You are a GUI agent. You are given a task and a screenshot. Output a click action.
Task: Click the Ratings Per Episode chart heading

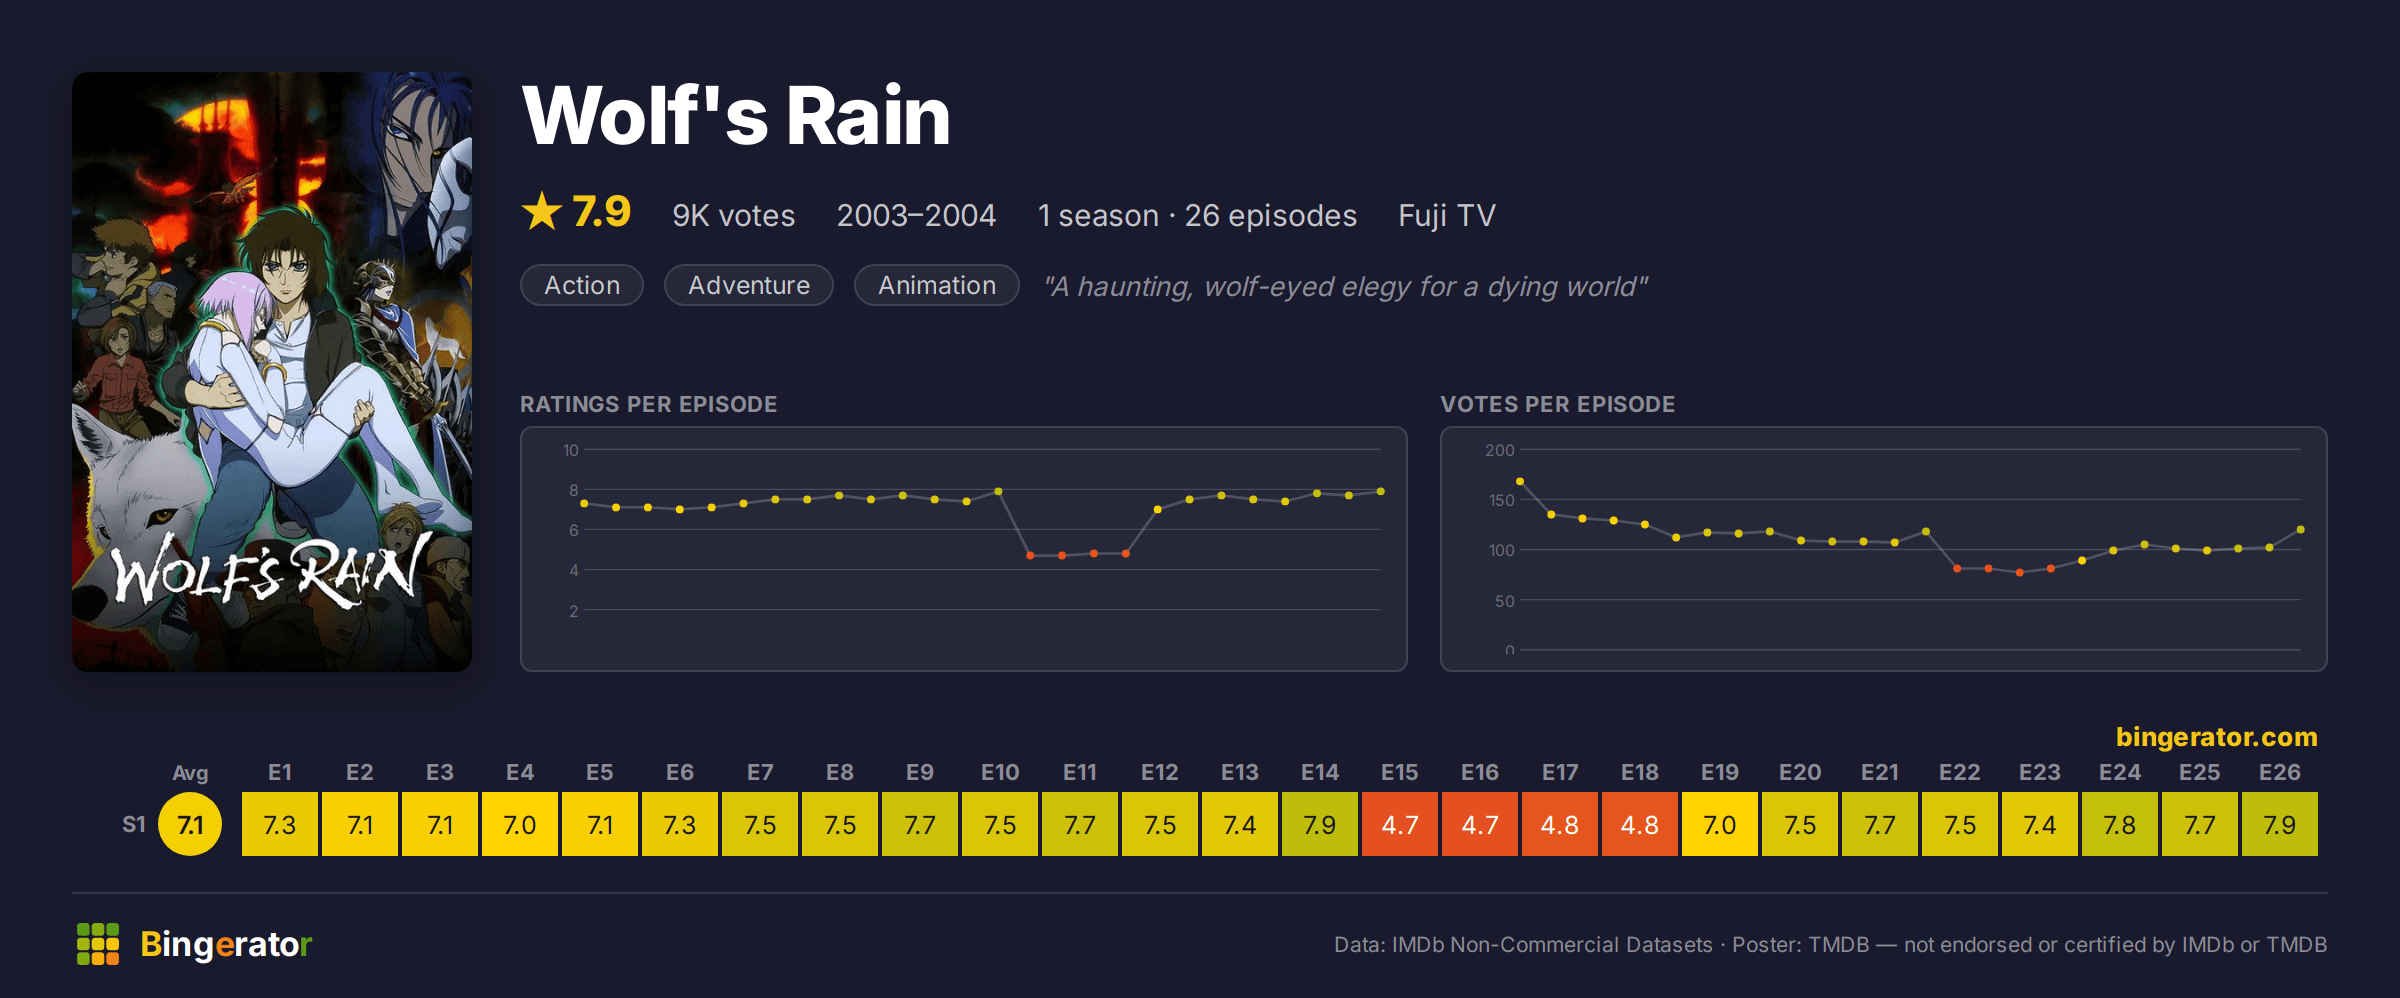tap(648, 404)
